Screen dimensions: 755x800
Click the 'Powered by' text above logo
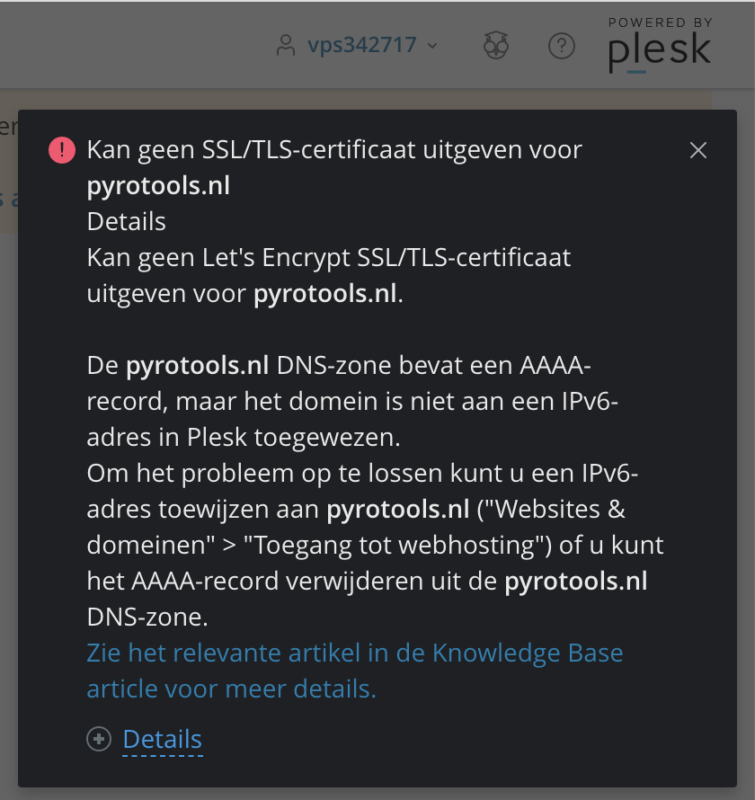coord(660,22)
